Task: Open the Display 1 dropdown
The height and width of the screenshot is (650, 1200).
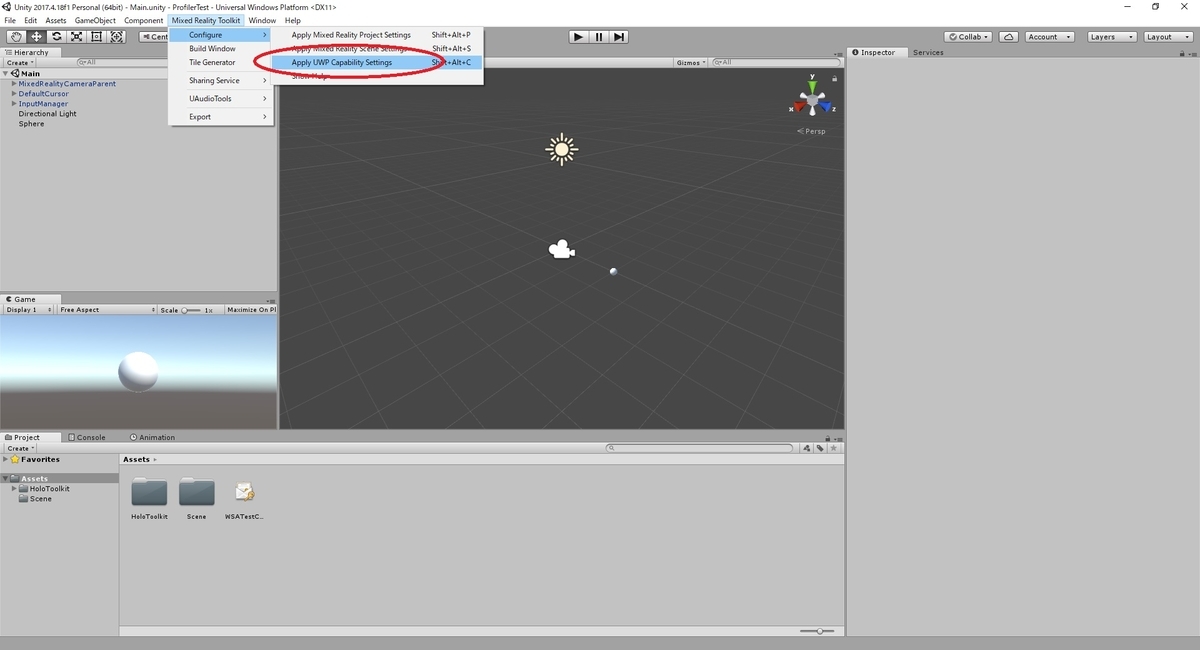Action: [27, 310]
